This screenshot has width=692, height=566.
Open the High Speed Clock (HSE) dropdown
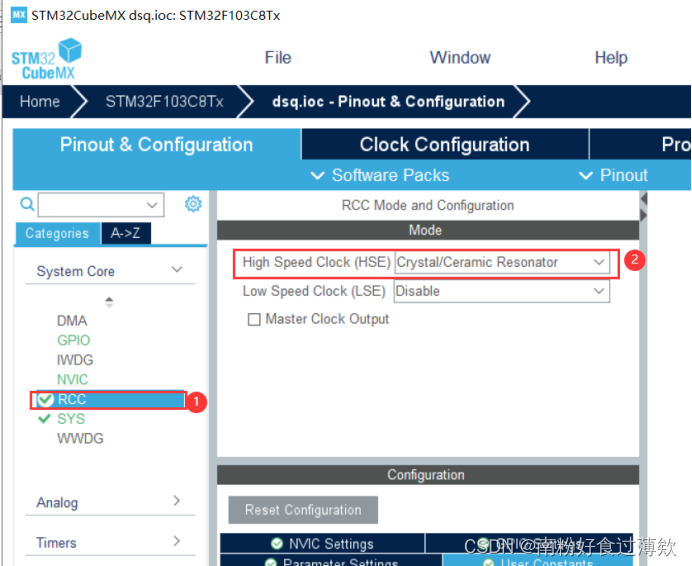(502, 262)
